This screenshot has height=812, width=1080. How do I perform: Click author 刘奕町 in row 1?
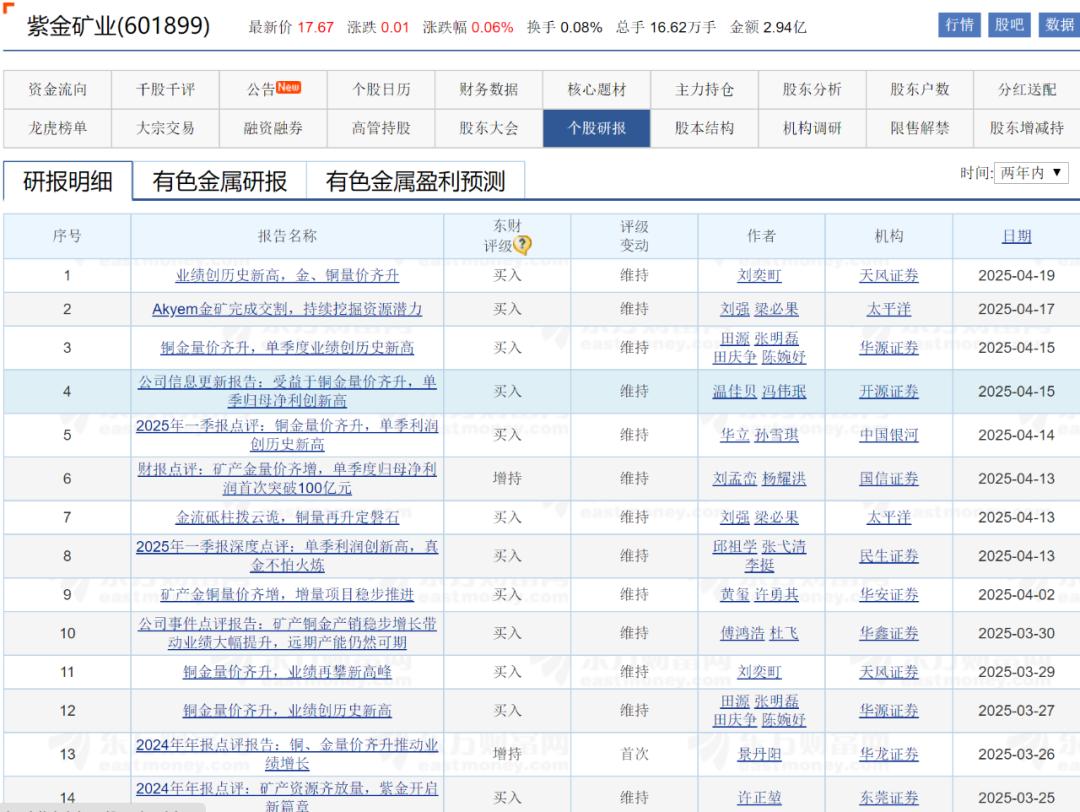[759, 275]
